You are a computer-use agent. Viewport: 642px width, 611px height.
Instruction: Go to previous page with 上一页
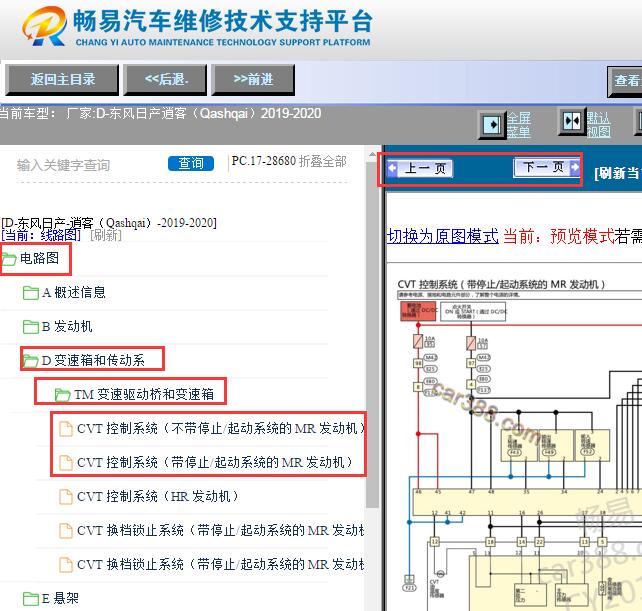coord(420,168)
